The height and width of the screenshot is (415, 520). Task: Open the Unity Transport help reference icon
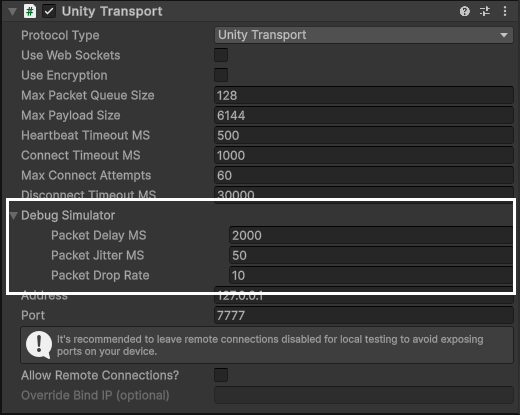[464, 11]
